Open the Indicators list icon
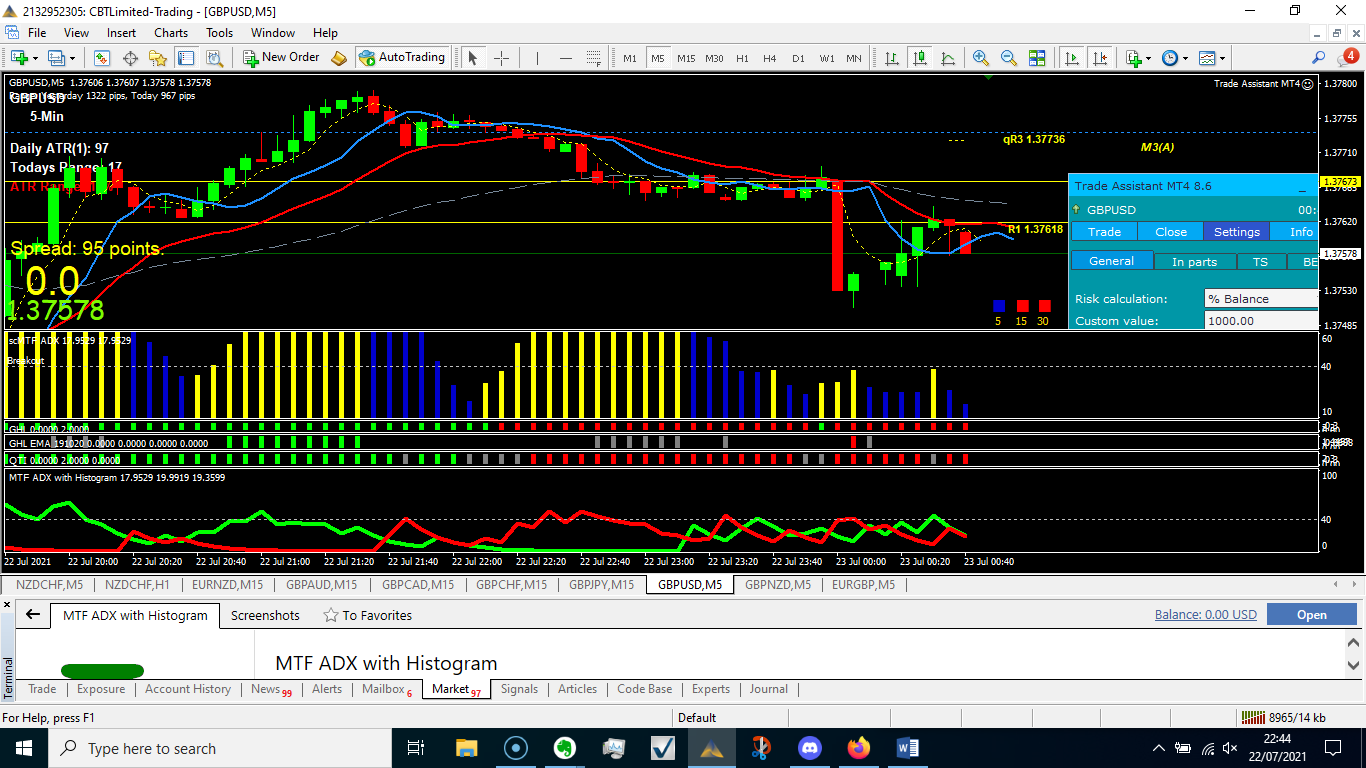1366x768 pixels. [1133, 58]
